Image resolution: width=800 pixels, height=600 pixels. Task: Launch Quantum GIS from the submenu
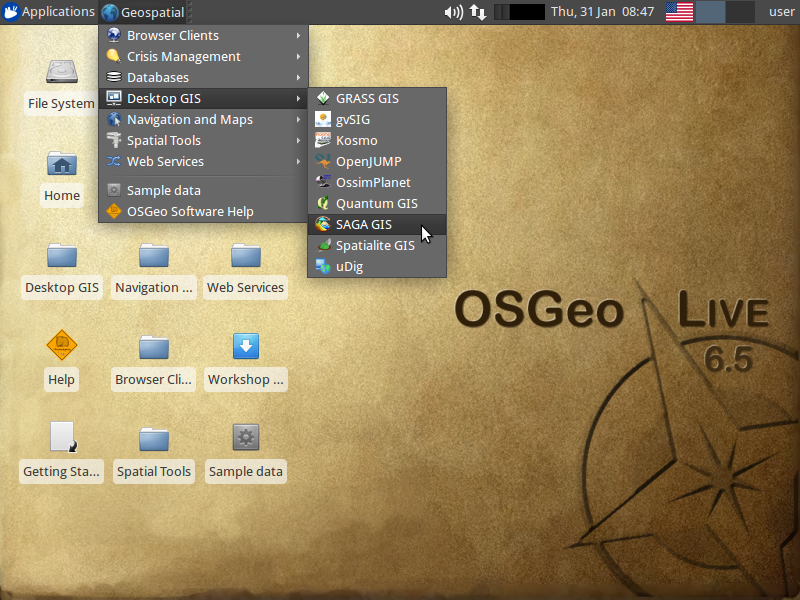point(377,203)
